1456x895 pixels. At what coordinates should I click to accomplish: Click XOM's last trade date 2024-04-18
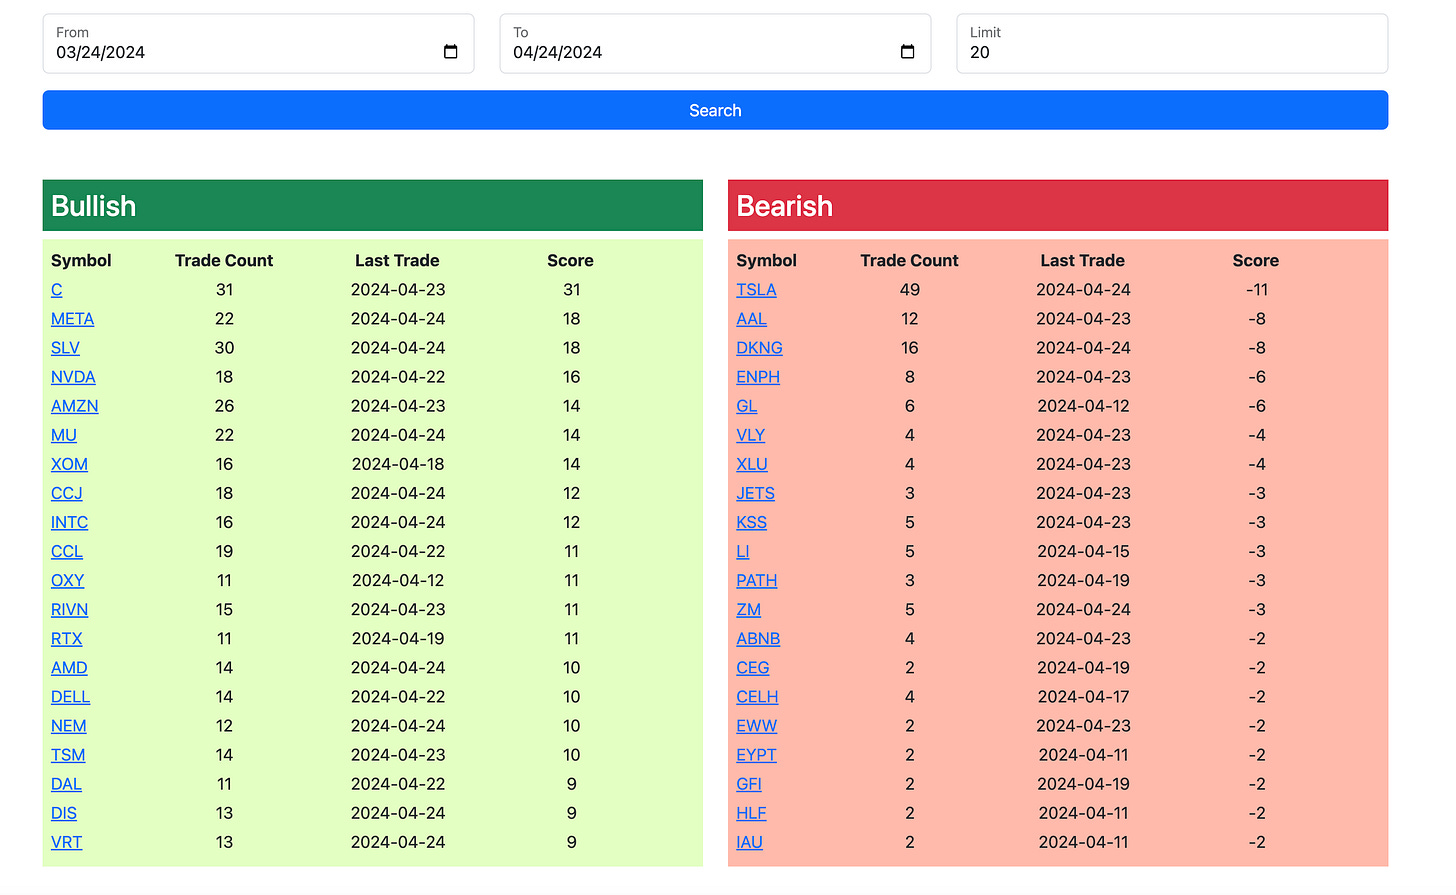(398, 464)
